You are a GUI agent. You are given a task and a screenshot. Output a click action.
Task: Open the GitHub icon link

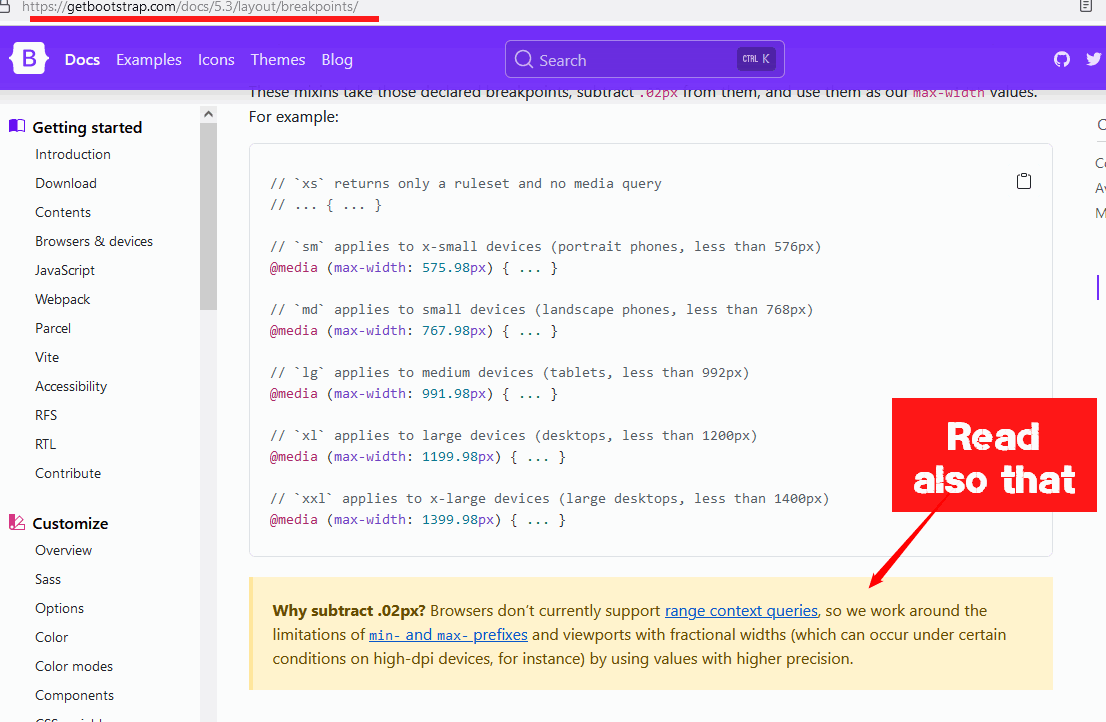pyautogui.click(x=1062, y=59)
